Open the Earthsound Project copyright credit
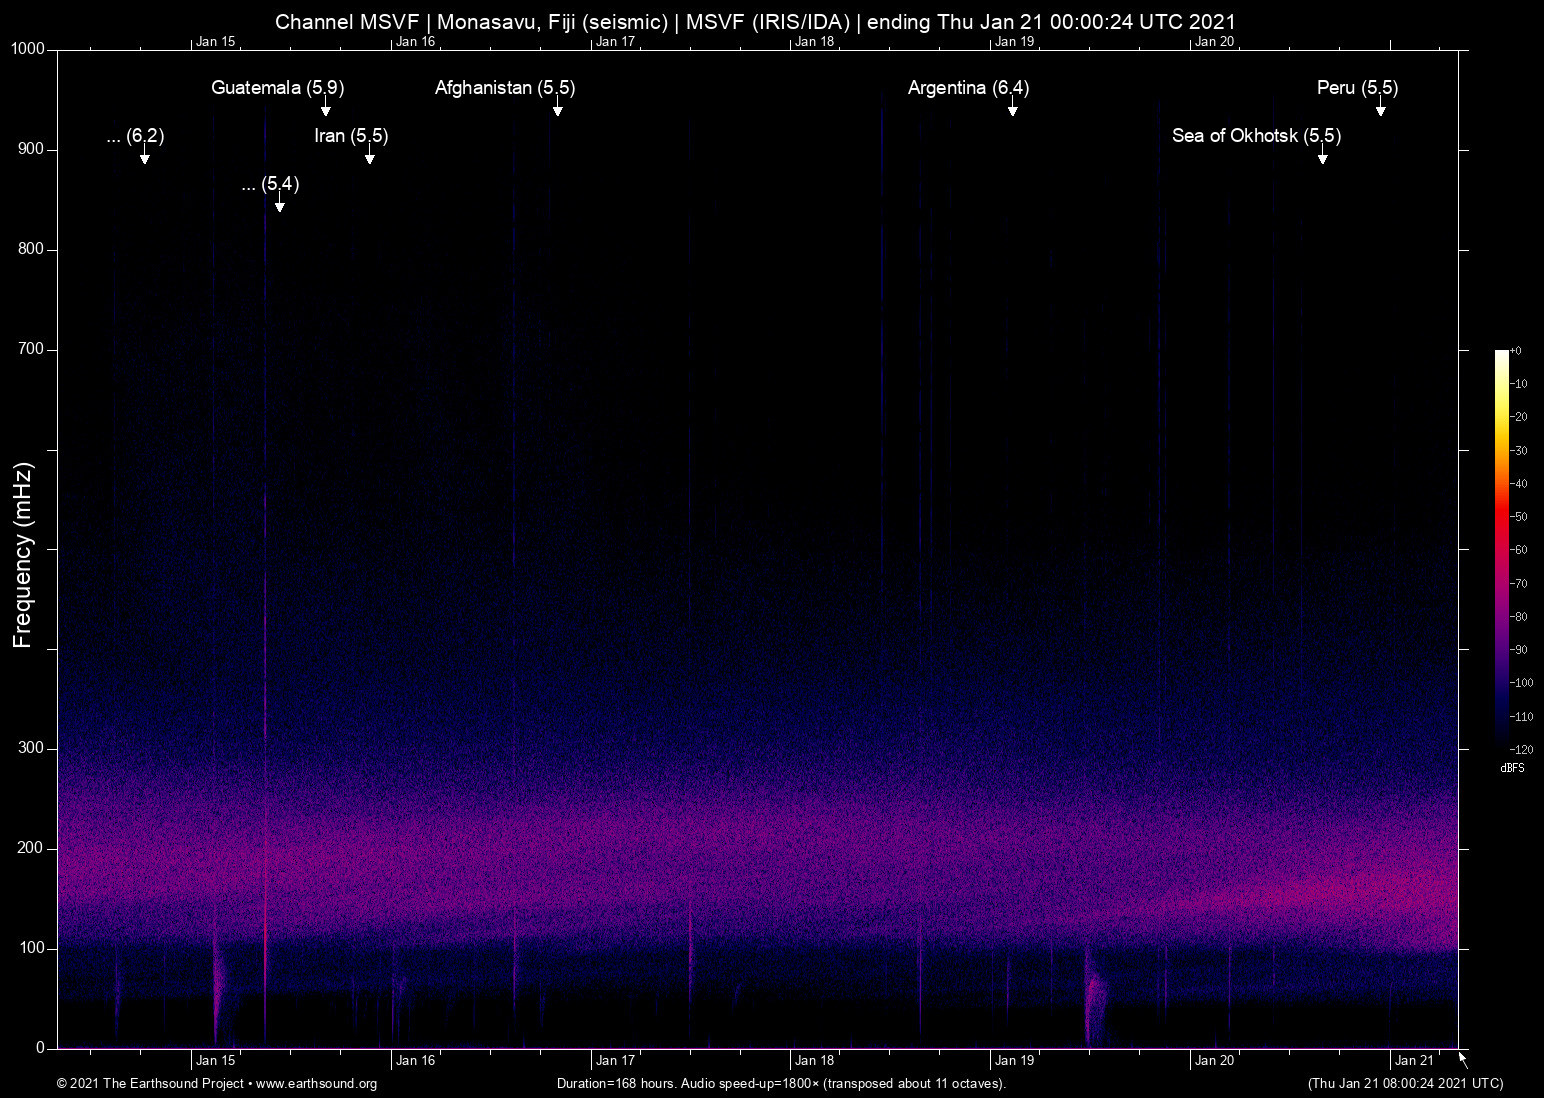Image resolution: width=1544 pixels, height=1098 pixels. (217, 1084)
